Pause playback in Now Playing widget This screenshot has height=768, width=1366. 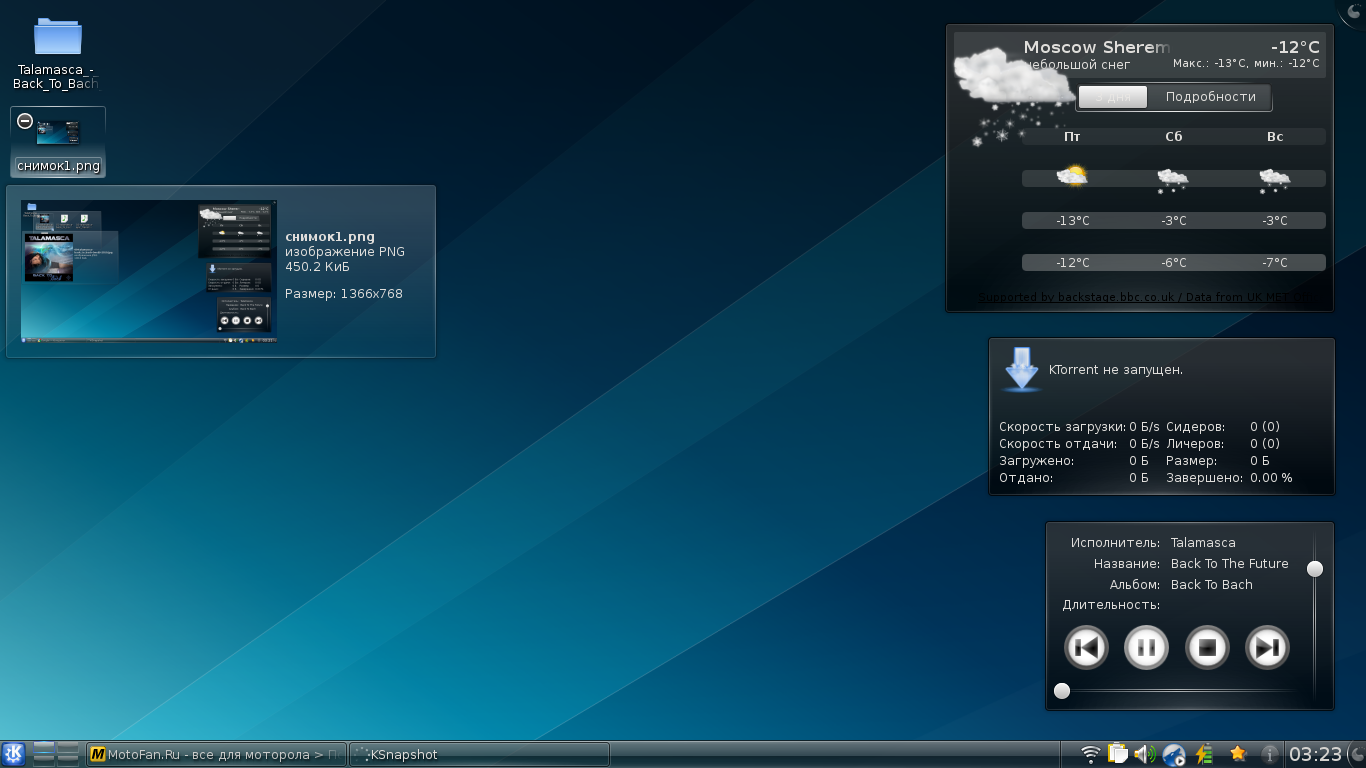tap(1146, 647)
